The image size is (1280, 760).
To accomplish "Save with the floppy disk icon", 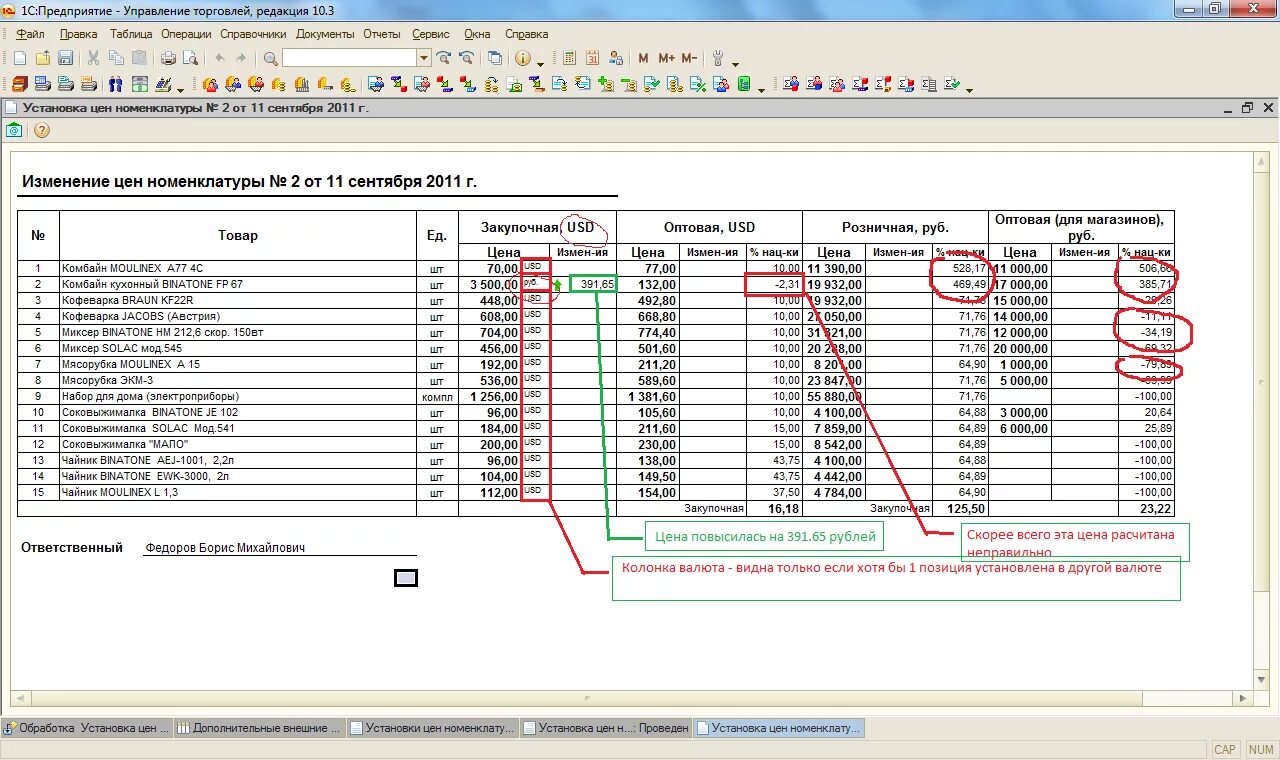I will click(65, 58).
